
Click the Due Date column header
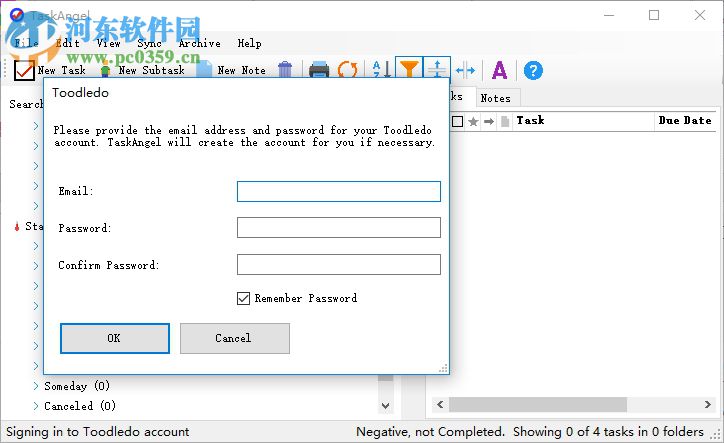click(685, 121)
